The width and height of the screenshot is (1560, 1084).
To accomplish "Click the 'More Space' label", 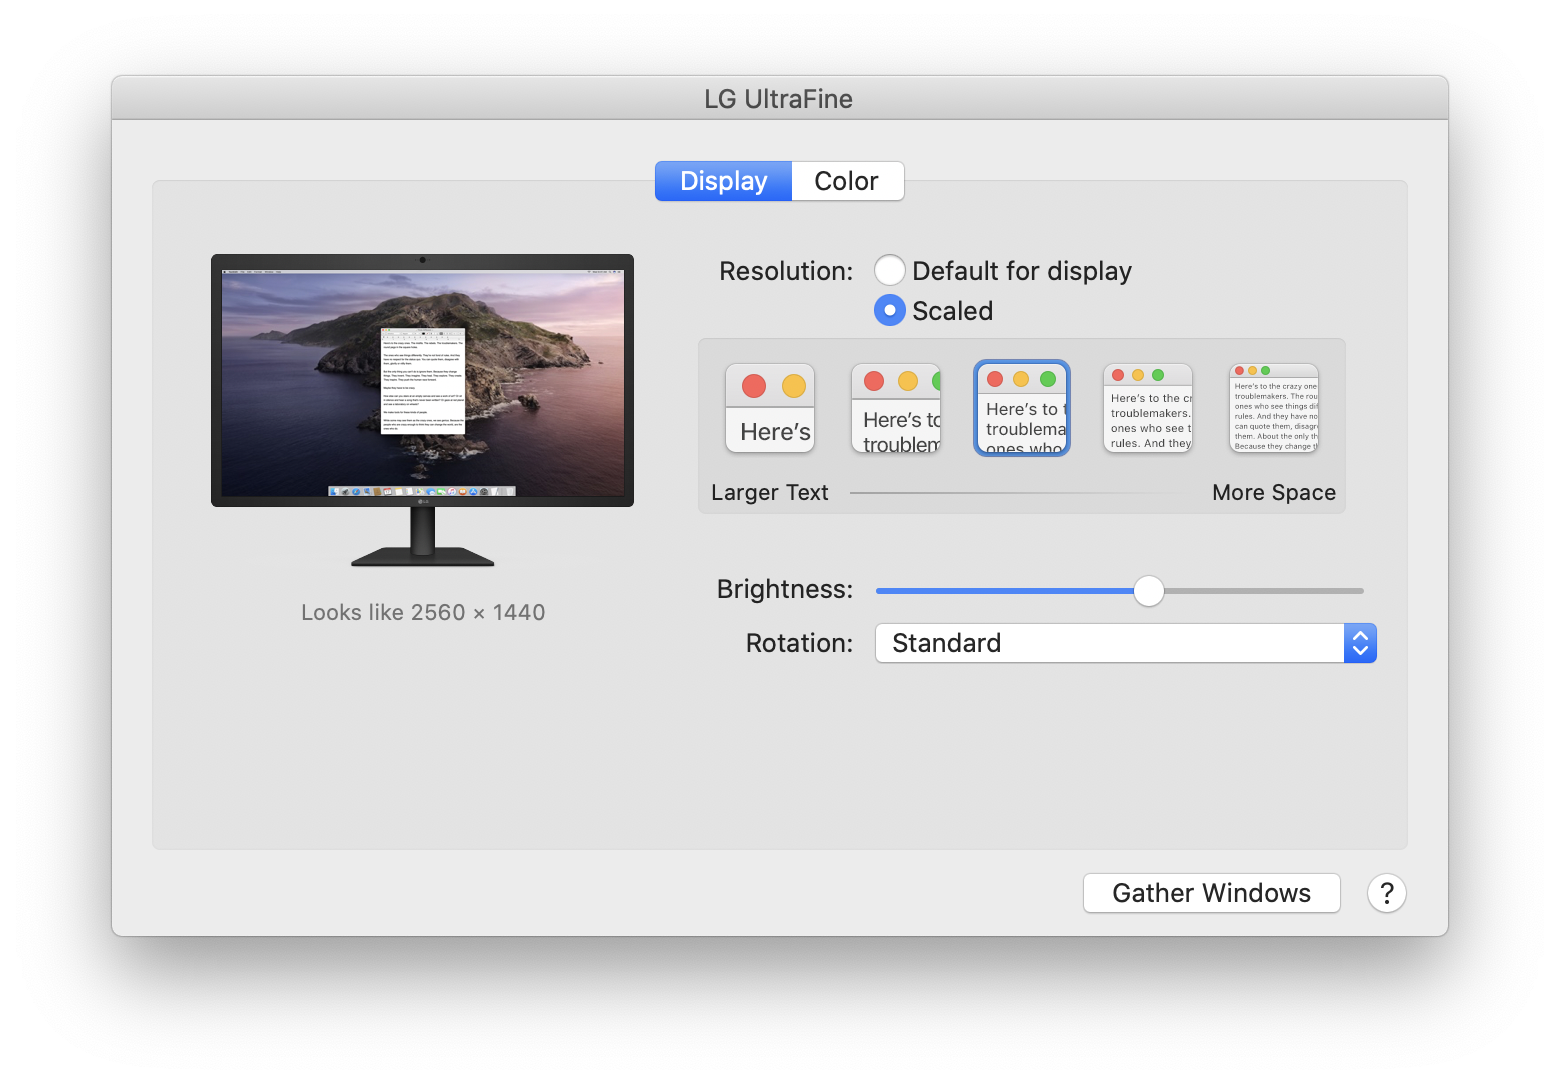I will pos(1273,492).
